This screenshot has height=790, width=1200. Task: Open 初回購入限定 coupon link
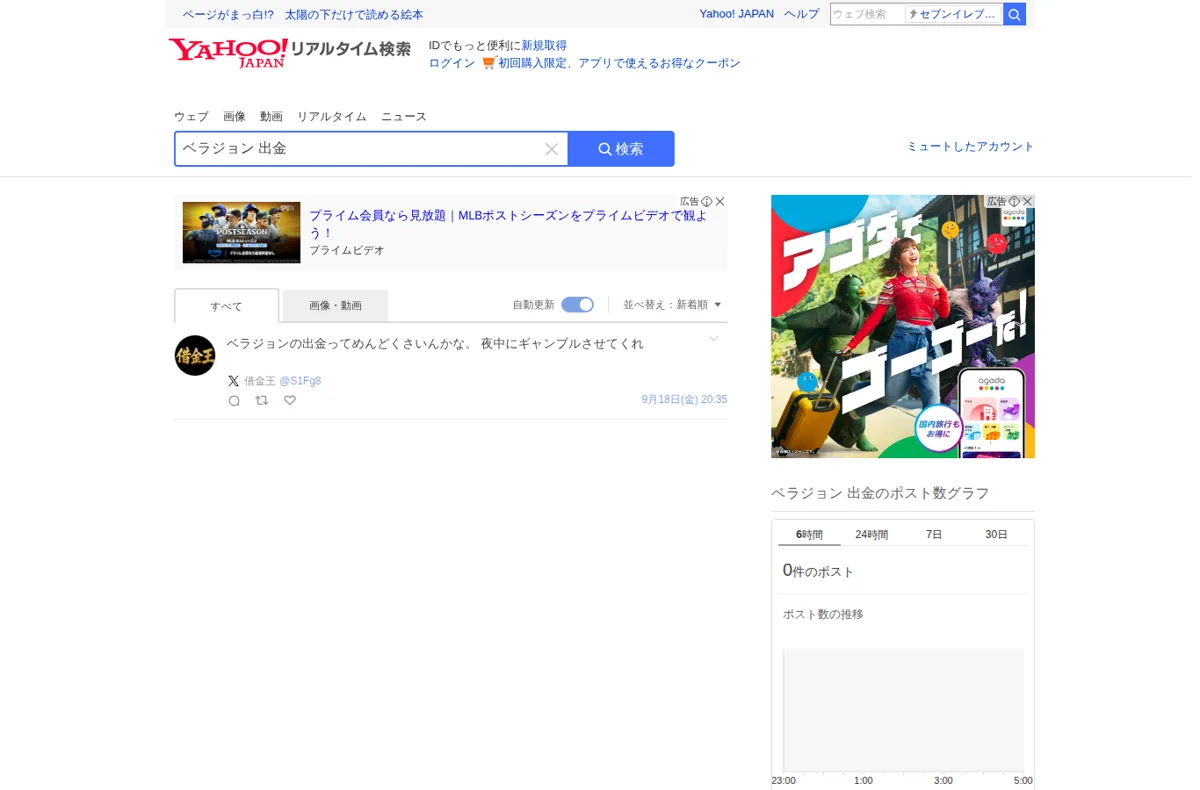click(x=619, y=63)
